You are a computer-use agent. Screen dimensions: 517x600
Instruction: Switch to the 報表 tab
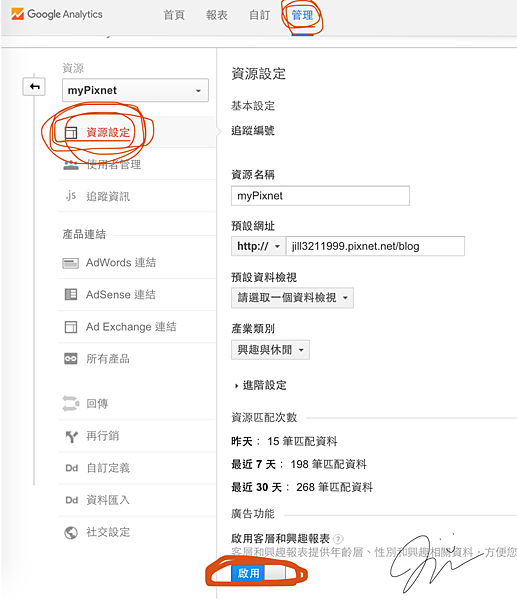(x=217, y=15)
